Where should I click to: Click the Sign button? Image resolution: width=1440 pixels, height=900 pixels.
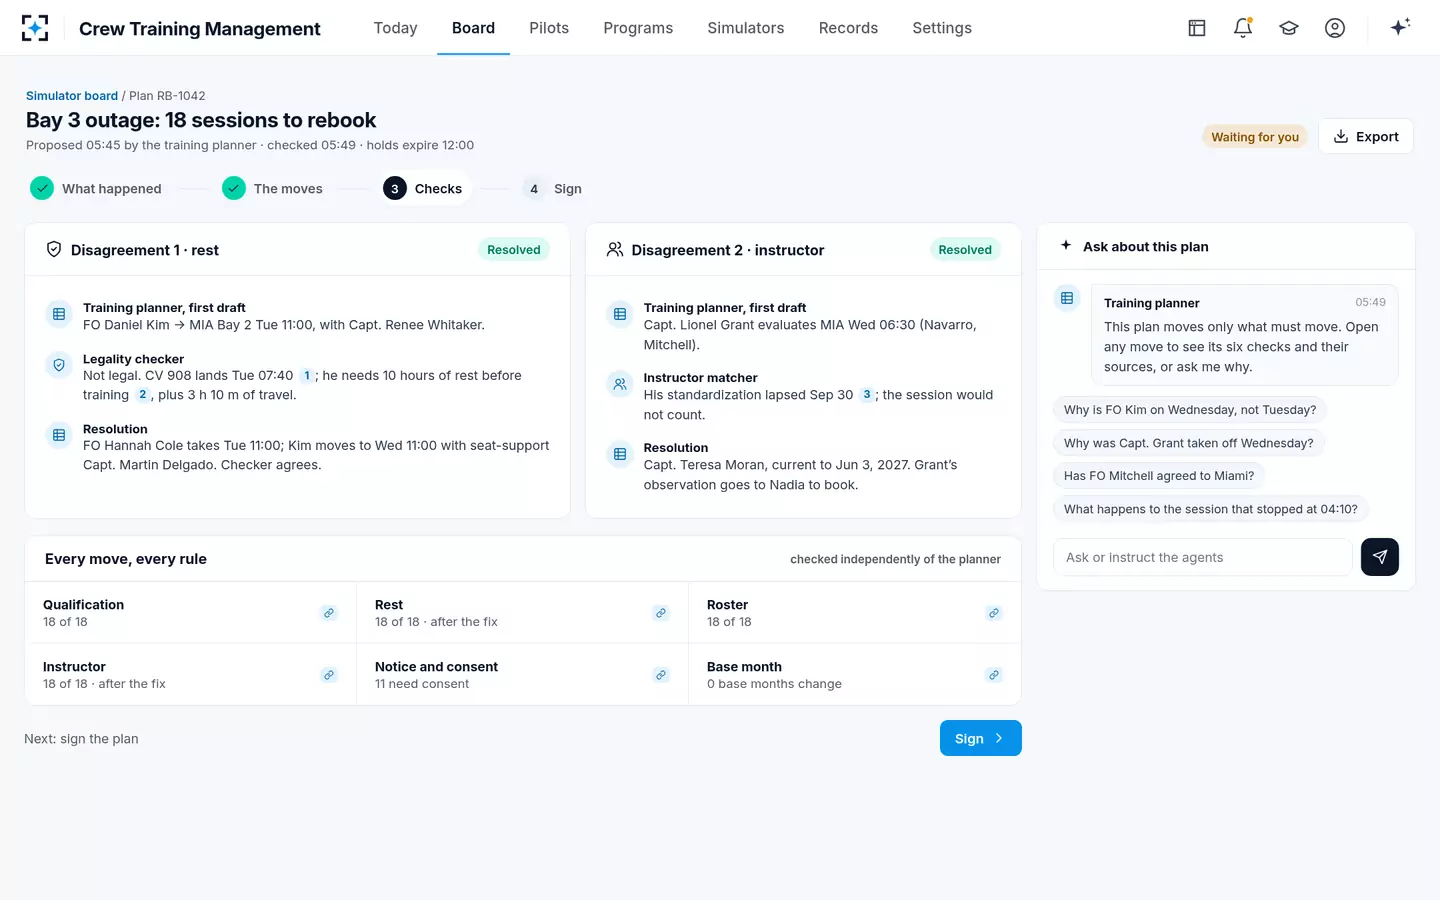[981, 738]
